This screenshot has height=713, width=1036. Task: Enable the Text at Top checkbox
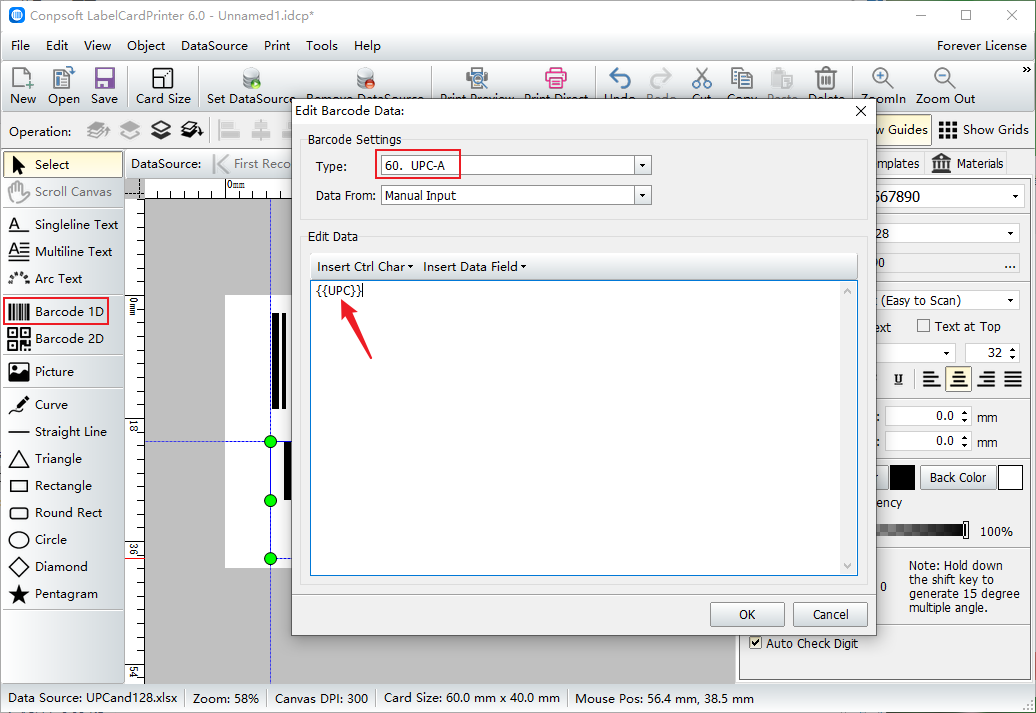coord(924,326)
